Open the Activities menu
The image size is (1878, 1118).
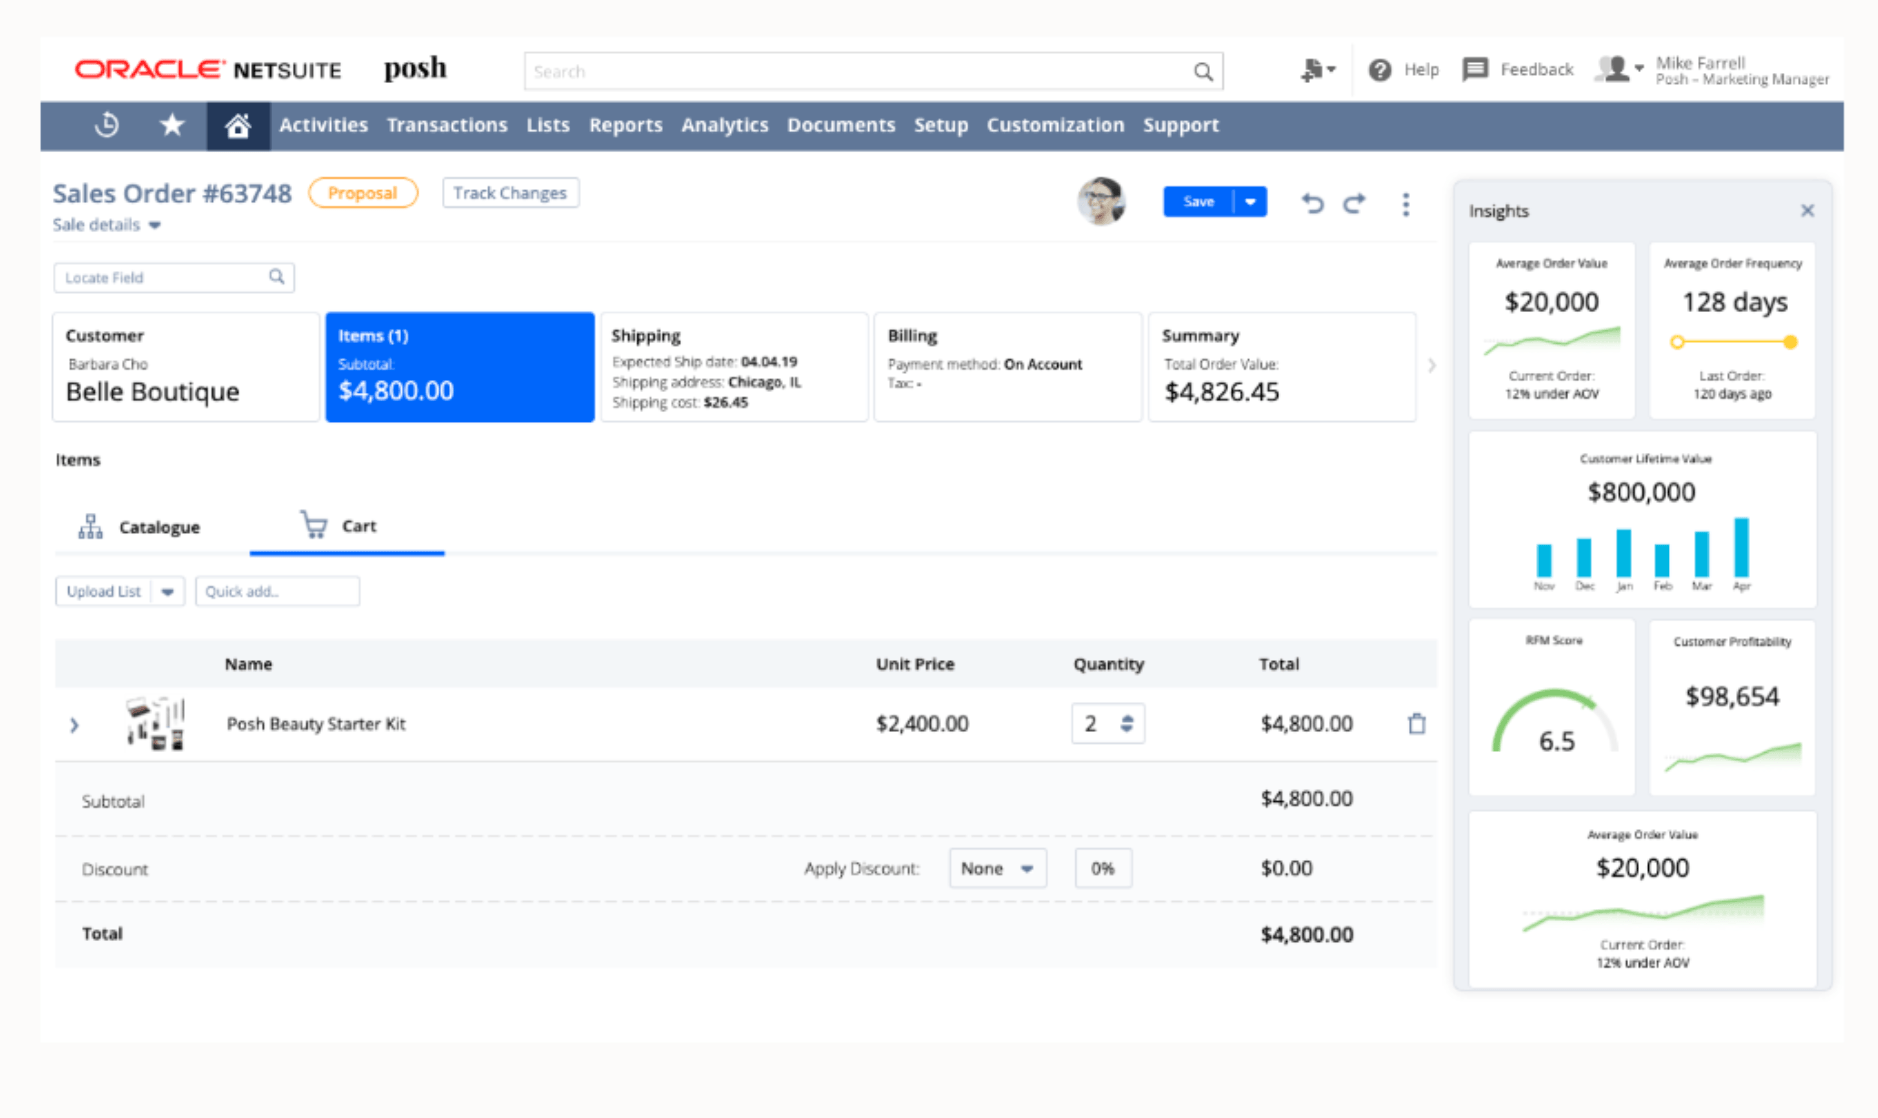tap(323, 125)
